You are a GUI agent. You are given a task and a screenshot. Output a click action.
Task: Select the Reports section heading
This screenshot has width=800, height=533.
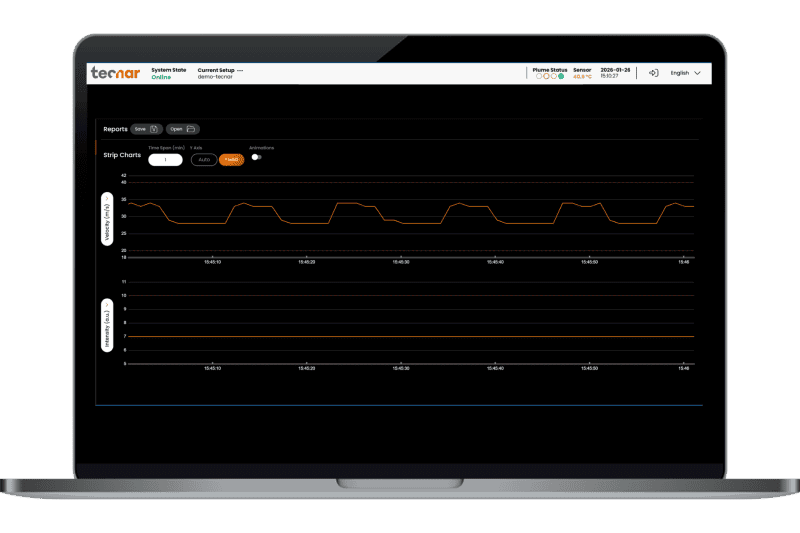(115, 129)
